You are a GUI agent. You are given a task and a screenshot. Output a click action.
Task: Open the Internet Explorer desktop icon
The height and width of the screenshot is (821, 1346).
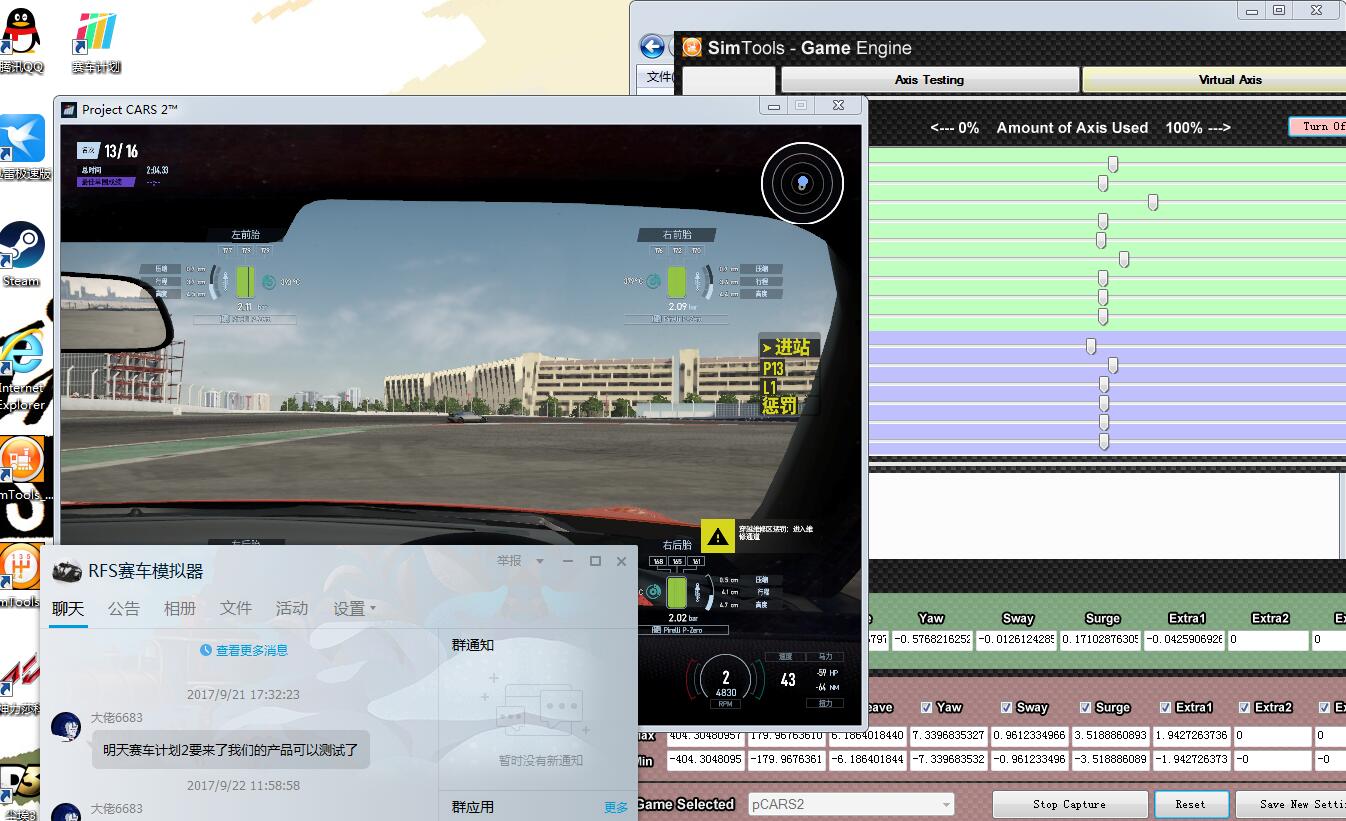[22, 371]
